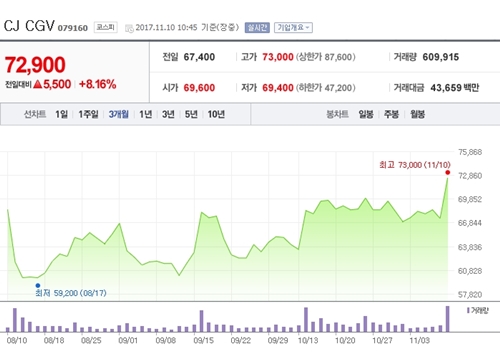Switch chart range to 5년
Image resolution: width=500 pixels, height=361 pixels.
(191, 114)
